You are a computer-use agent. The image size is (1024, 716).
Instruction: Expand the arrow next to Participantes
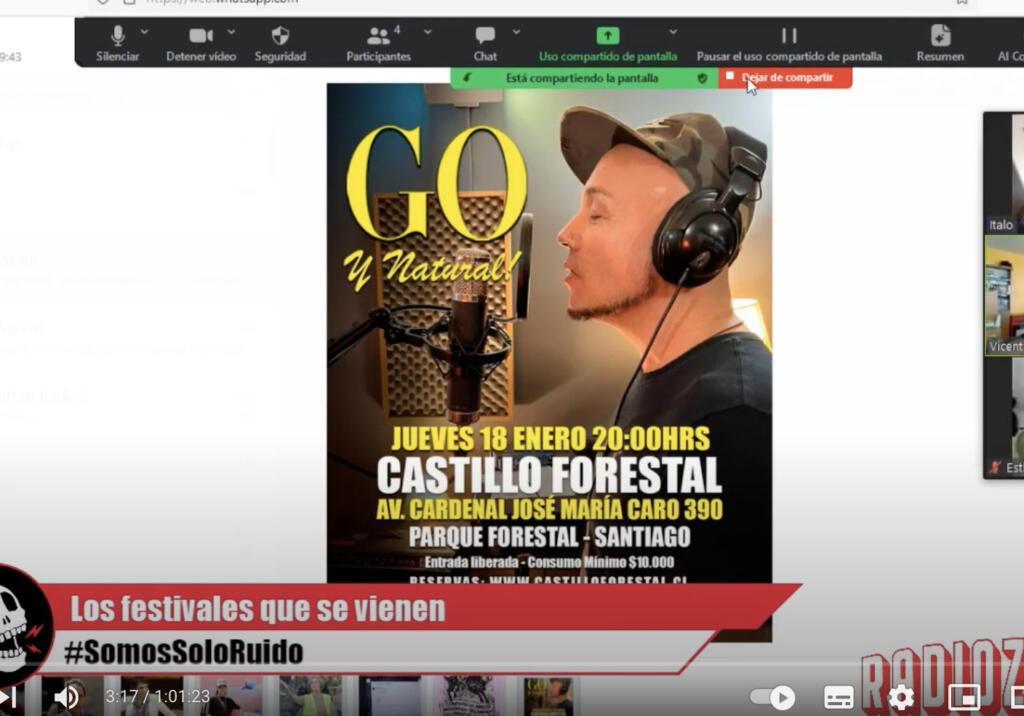click(428, 32)
